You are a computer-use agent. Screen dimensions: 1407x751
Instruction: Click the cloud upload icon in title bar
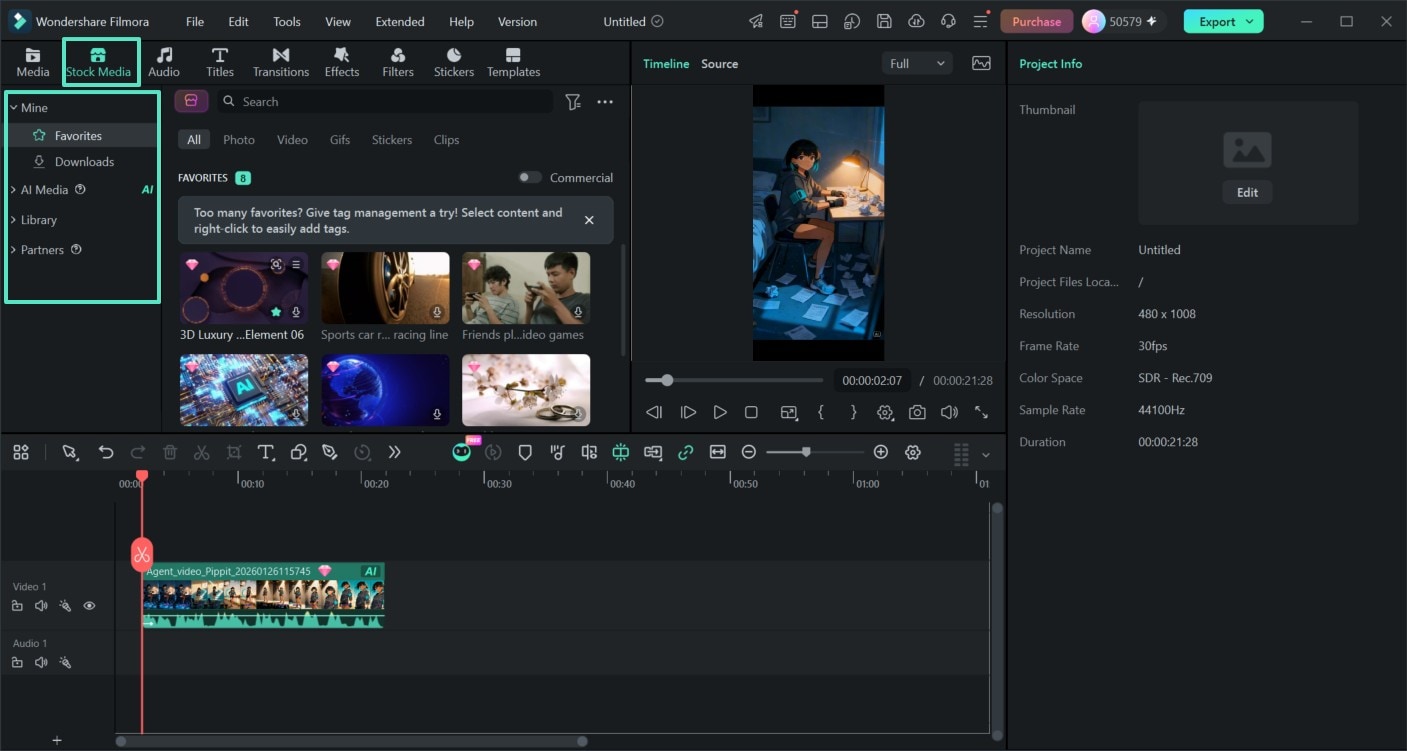(x=916, y=21)
